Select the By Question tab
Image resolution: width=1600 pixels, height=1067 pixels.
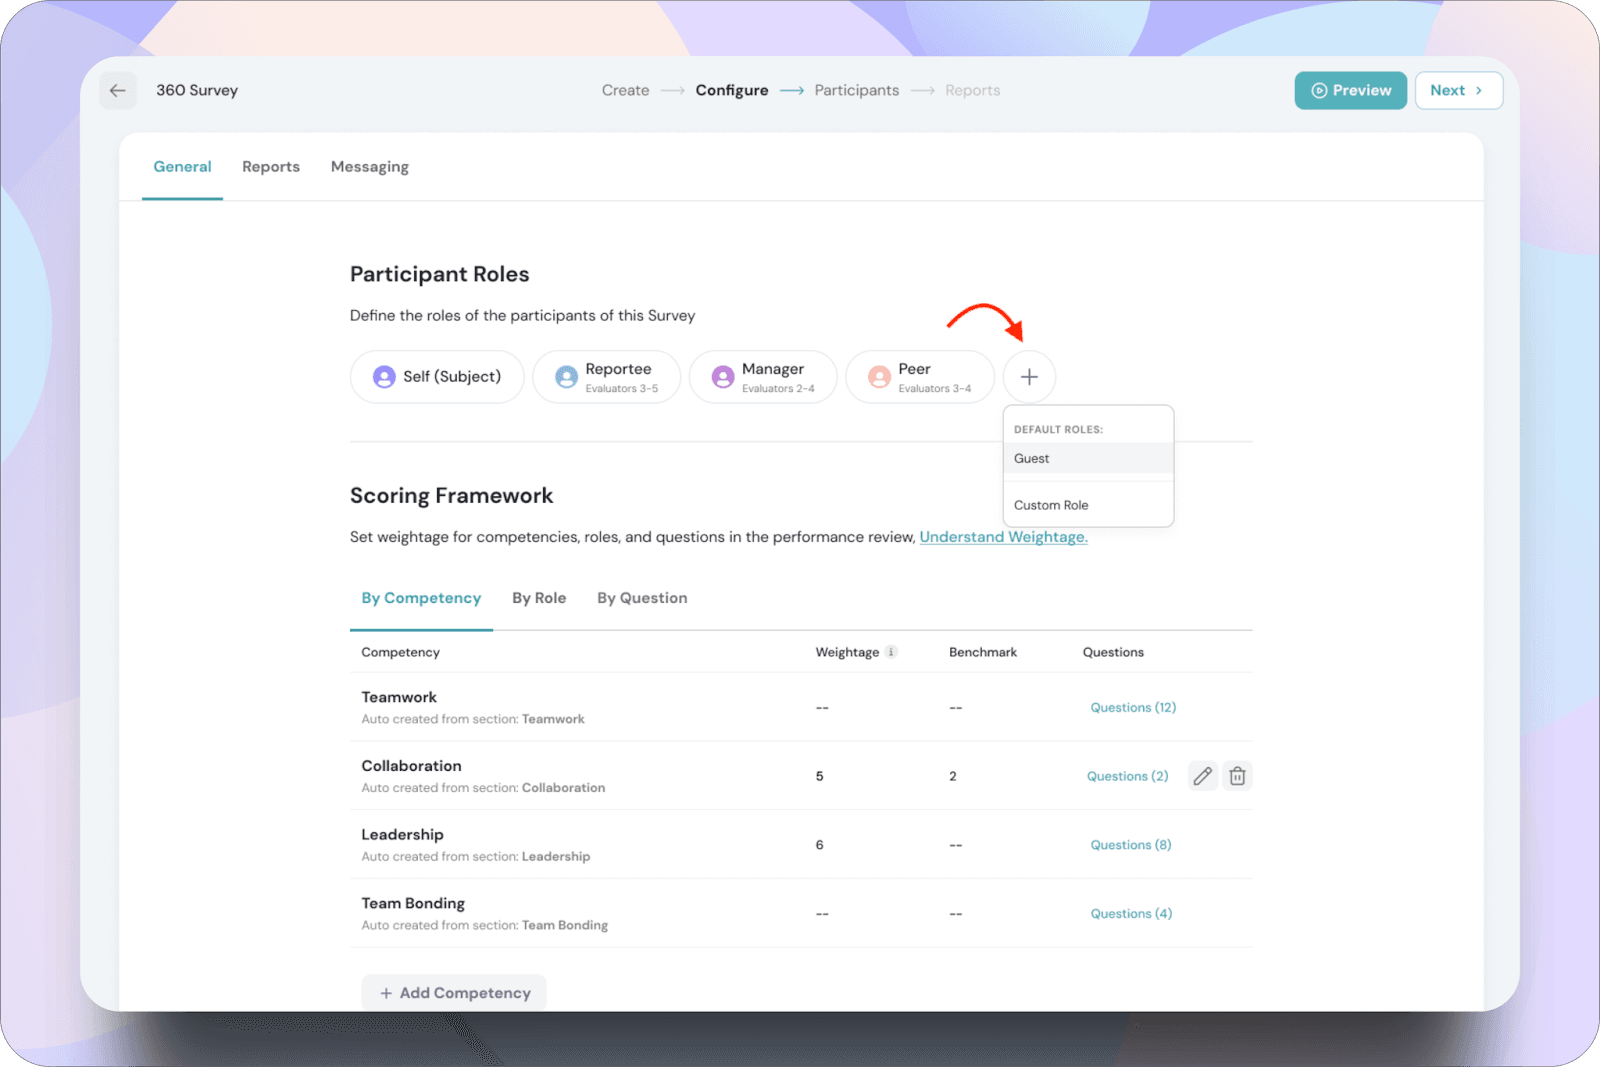(x=642, y=598)
